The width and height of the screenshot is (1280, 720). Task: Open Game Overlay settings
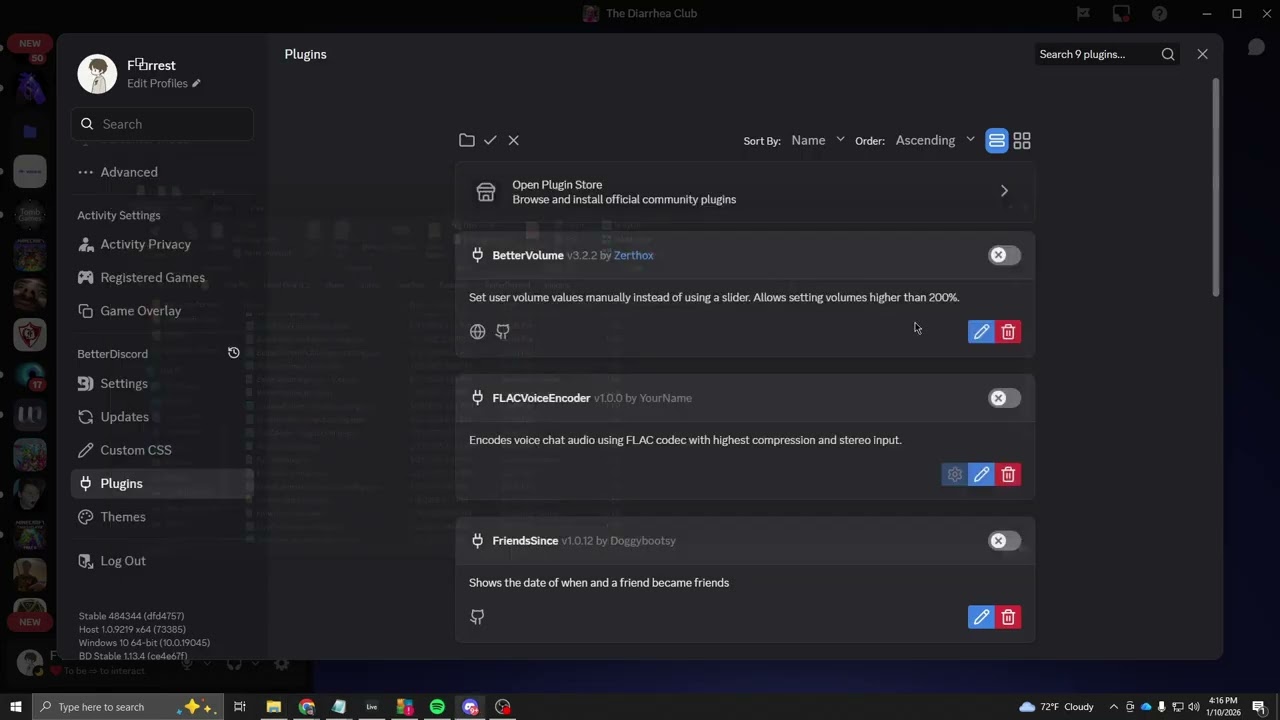(x=162, y=310)
